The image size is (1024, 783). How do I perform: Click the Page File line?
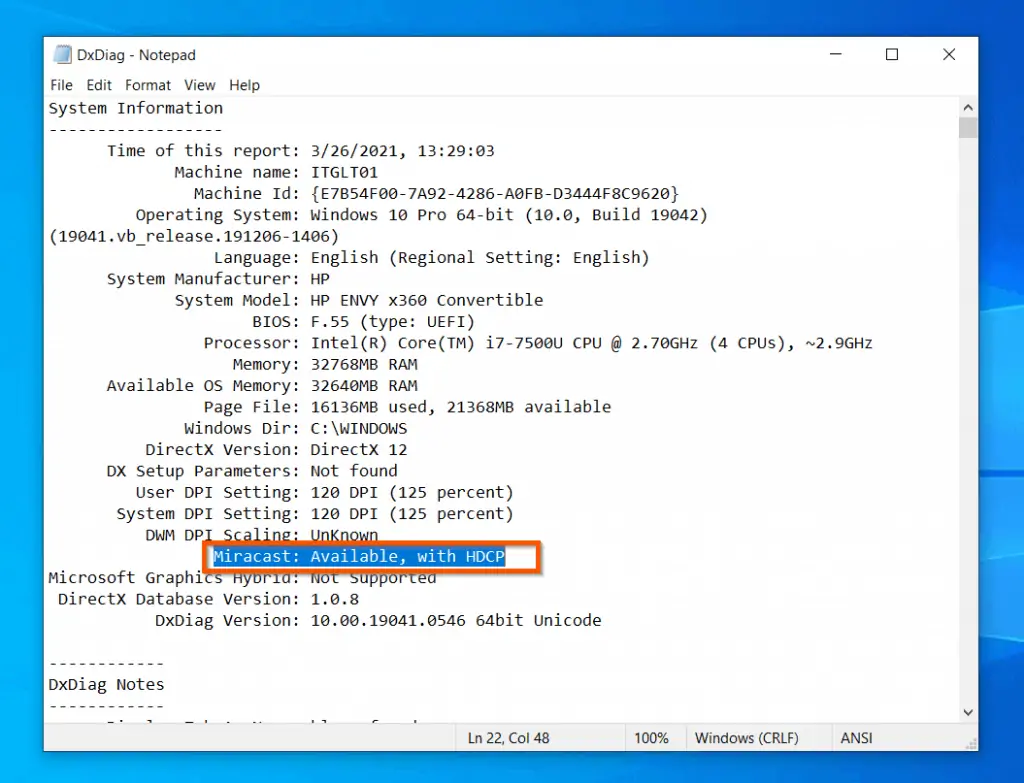[407, 407]
